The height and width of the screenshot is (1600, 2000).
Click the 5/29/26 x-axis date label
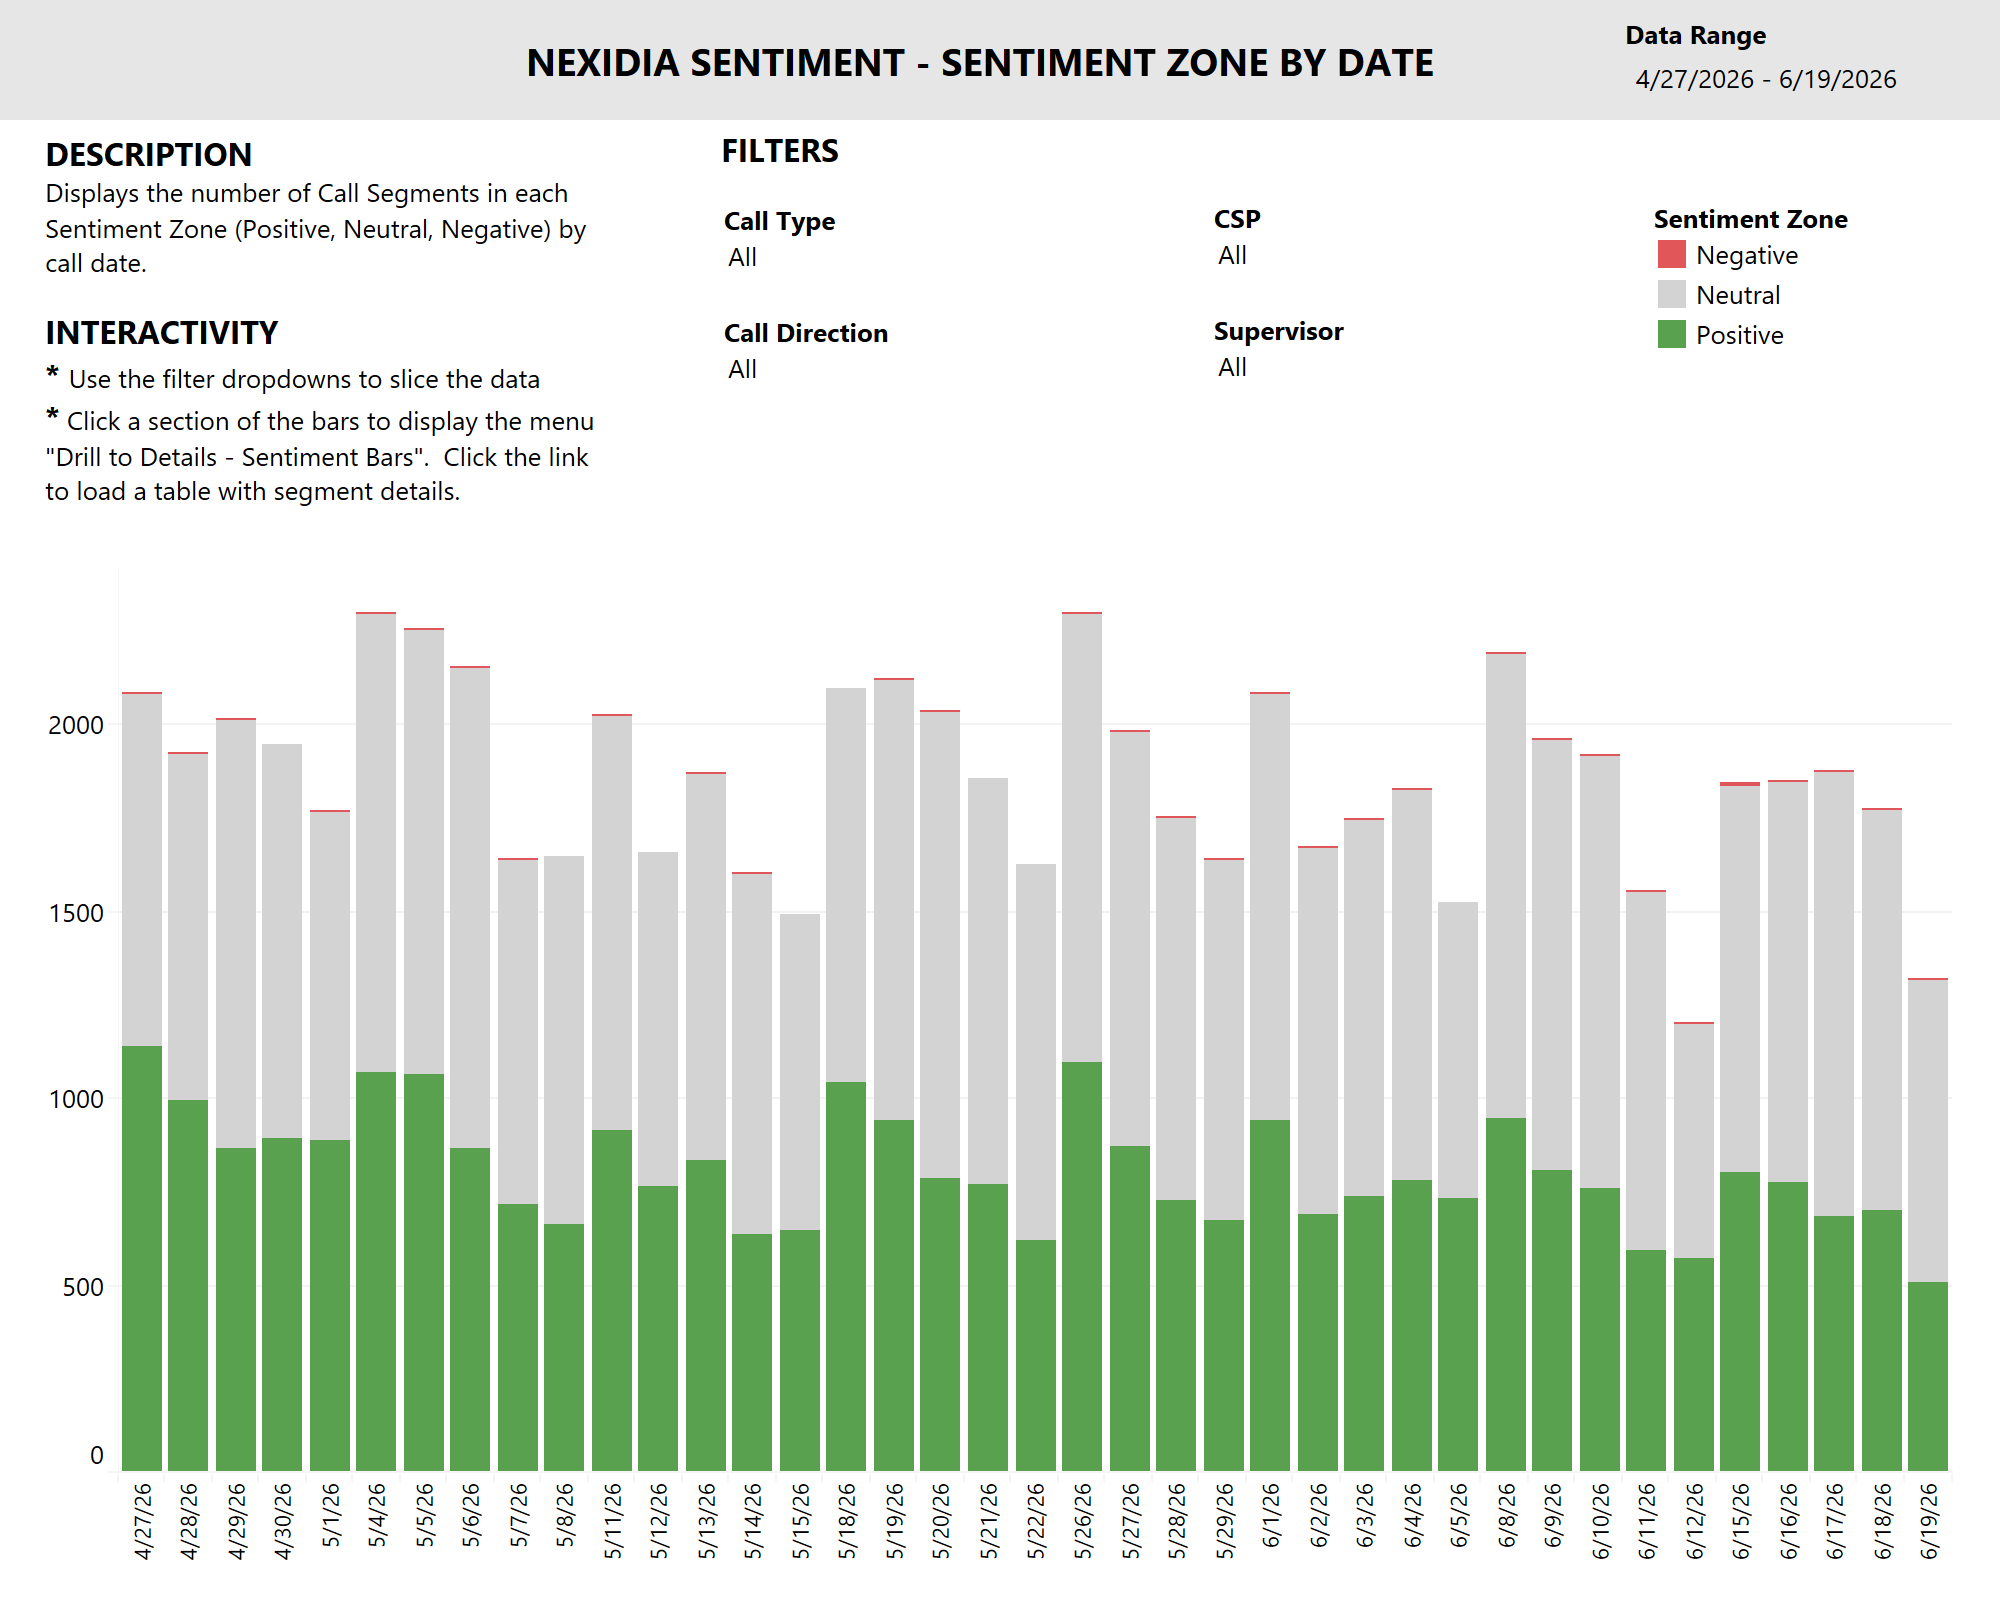[x=1225, y=1520]
